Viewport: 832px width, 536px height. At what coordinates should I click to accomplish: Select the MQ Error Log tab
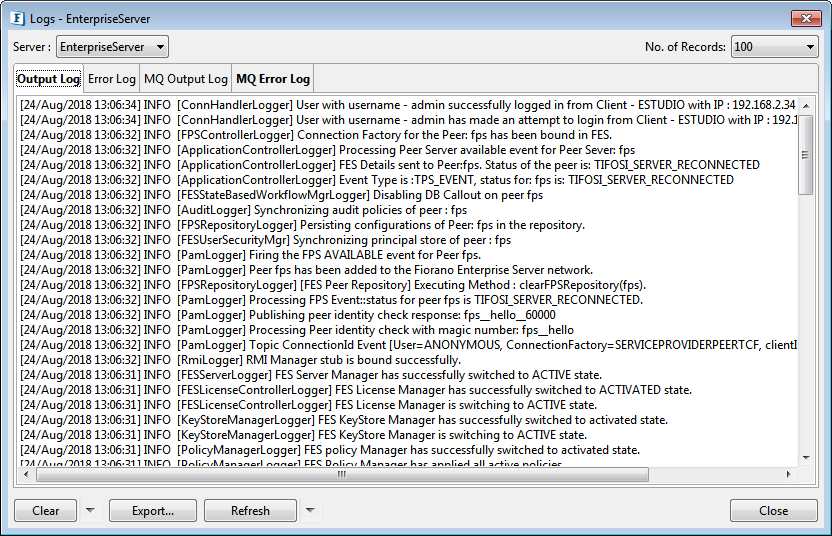tap(273, 79)
